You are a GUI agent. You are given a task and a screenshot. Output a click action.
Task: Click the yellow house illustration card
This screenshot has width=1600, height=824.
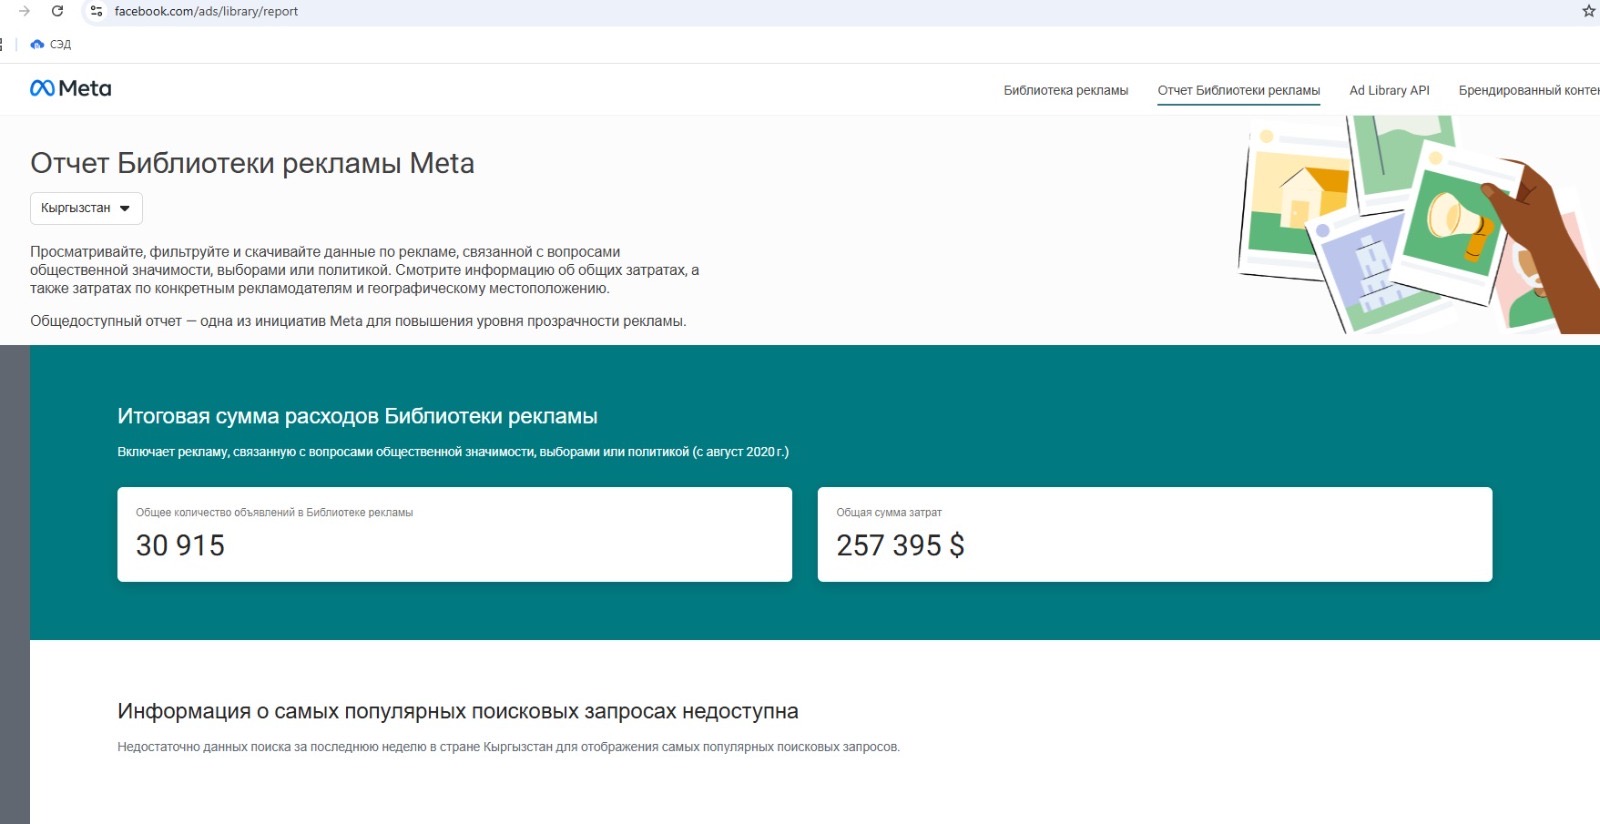coord(1295,200)
